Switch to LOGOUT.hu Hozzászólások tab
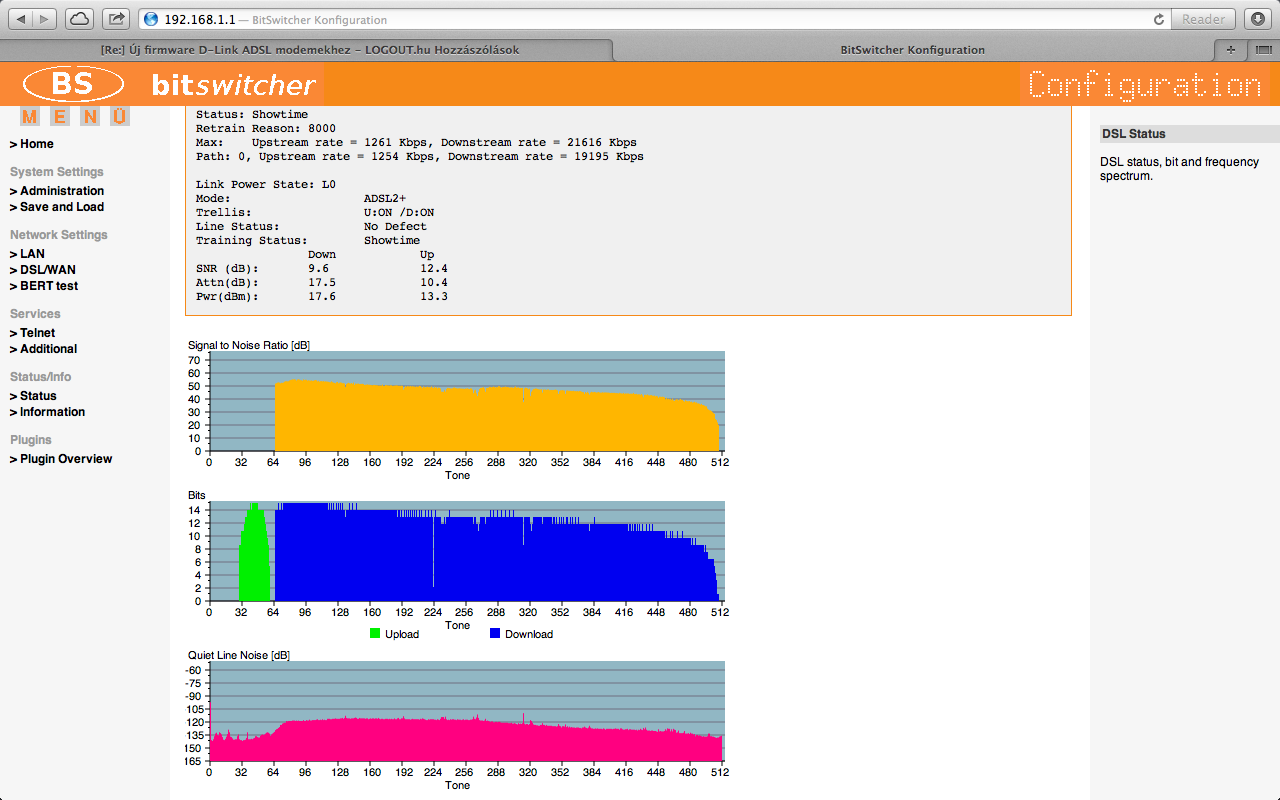This screenshot has height=800, width=1280. [309, 50]
